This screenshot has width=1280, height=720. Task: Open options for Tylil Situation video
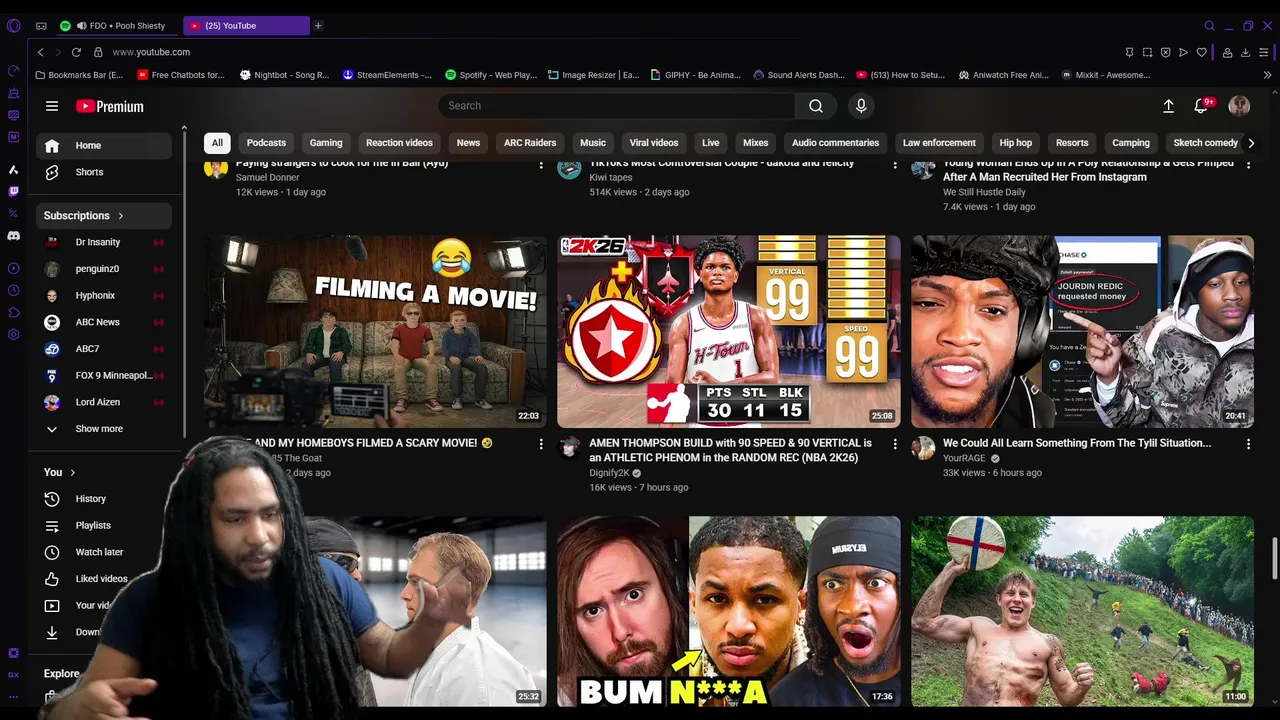pyautogui.click(x=1248, y=444)
